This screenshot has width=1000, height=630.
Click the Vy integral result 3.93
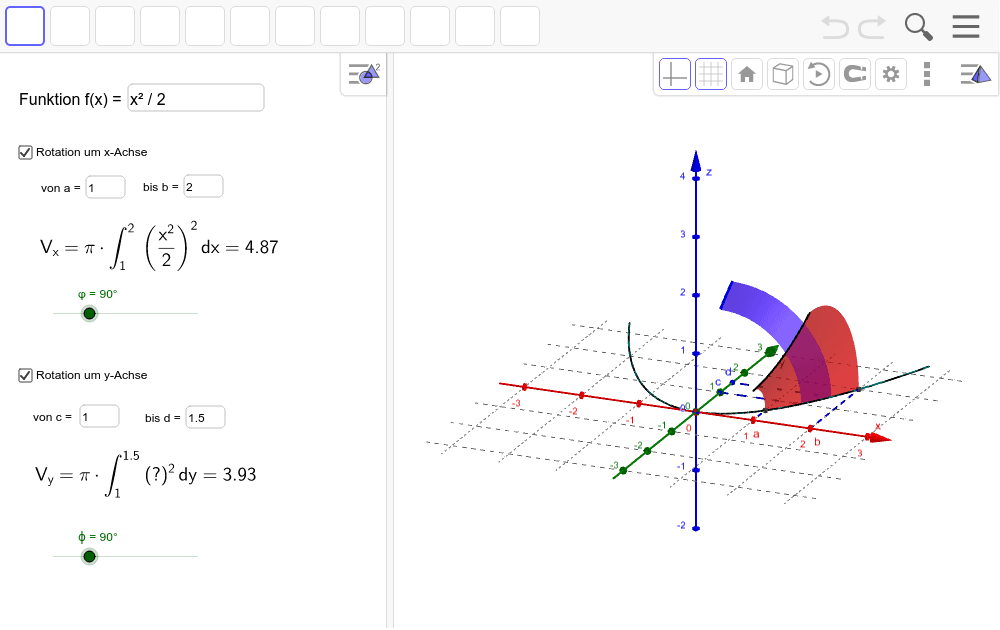pyautogui.click(x=239, y=475)
